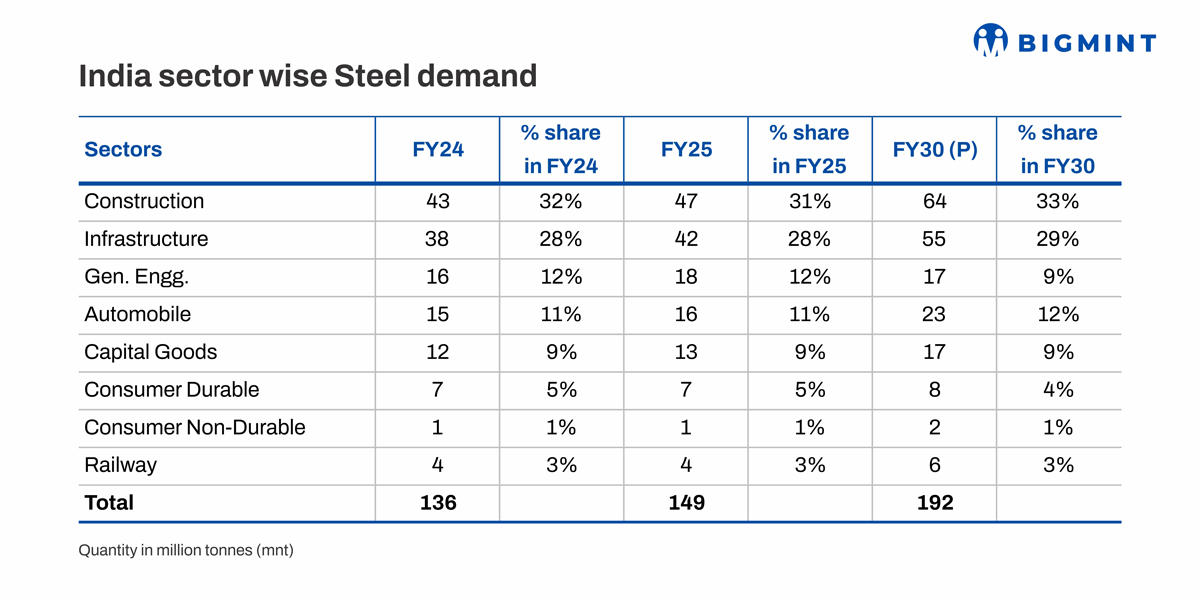Select the Consumer Non-Durable row label
Image resolution: width=1200 pixels, height=600 pixels.
click(194, 428)
